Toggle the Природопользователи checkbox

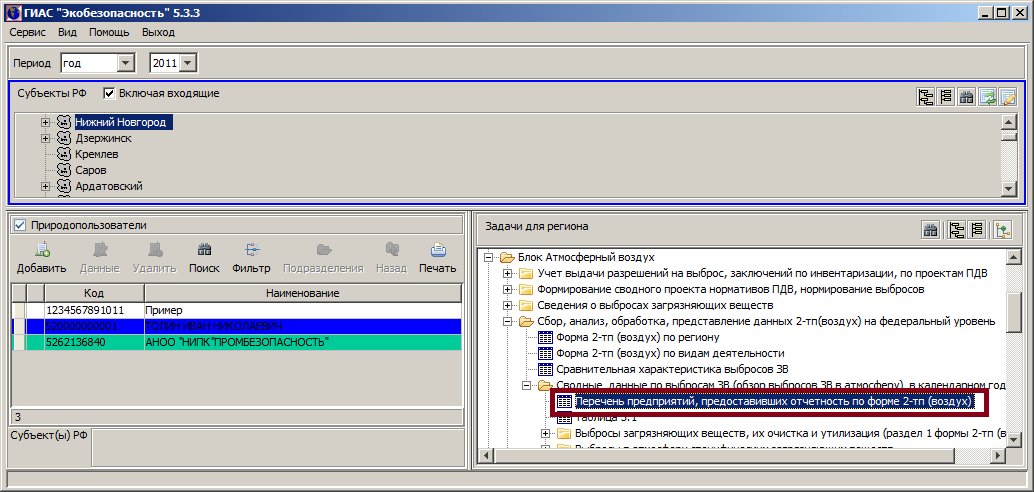click(20, 226)
